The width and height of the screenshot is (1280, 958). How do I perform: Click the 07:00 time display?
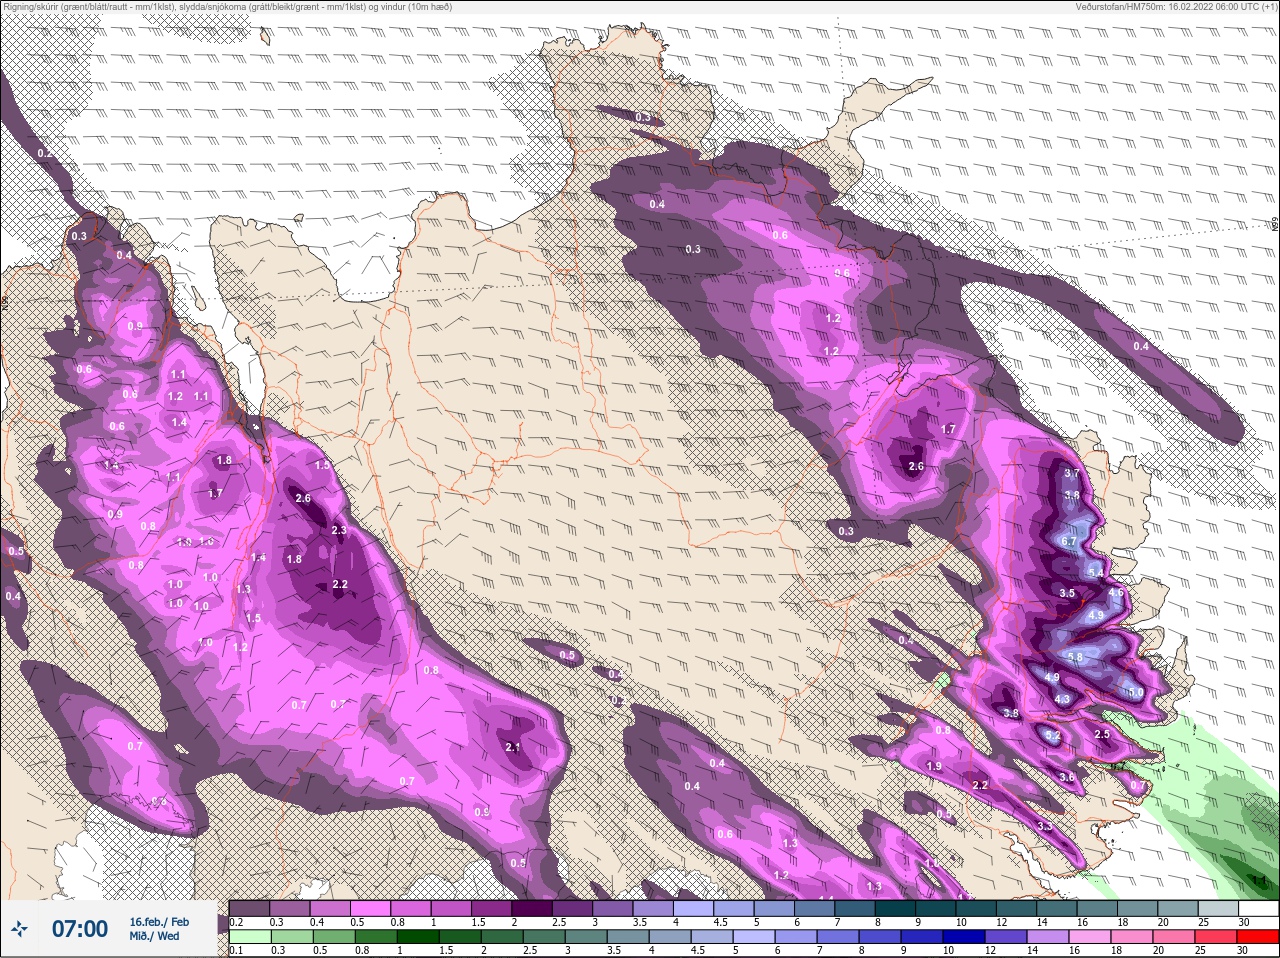pos(79,930)
